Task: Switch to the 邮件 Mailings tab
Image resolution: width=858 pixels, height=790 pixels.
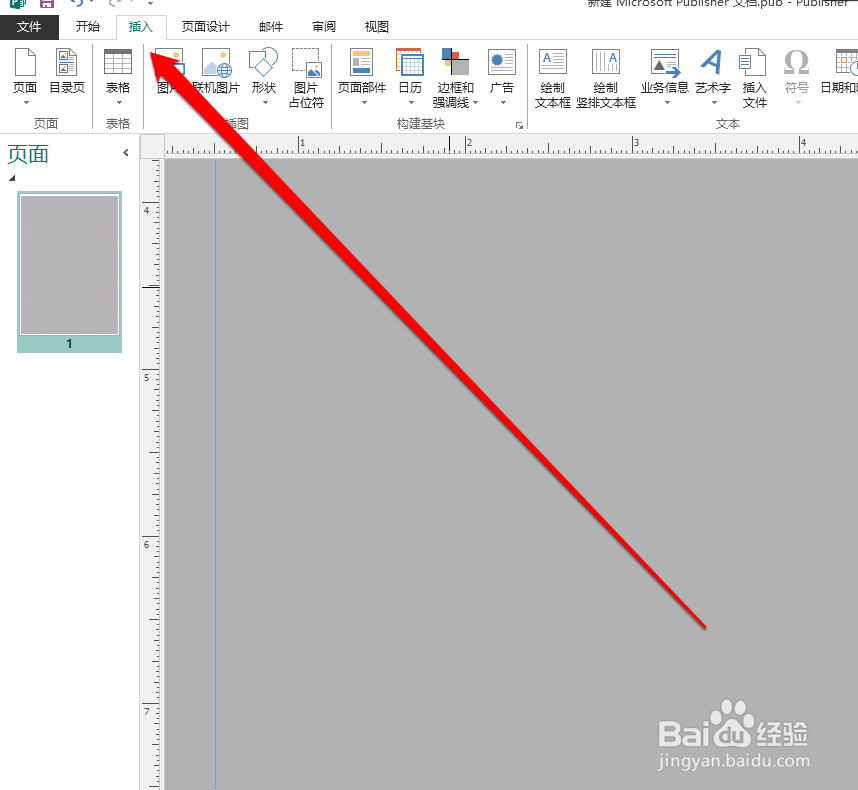Action: (271, 27)
